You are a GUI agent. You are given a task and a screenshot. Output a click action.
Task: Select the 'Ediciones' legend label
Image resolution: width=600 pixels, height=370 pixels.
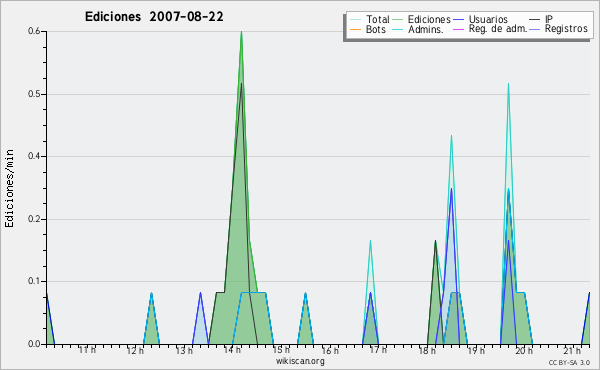click(429, 19)
